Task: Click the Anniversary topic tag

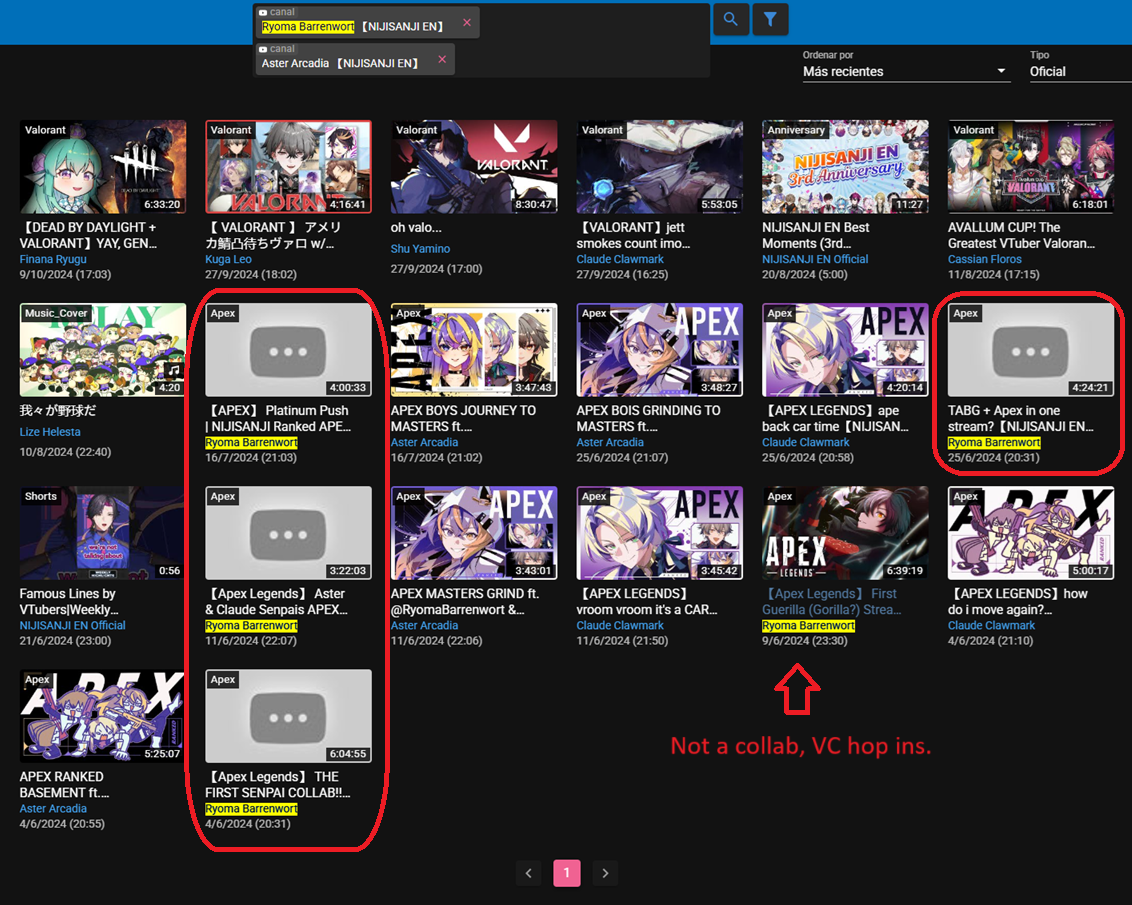Action: click(x=796, y=130)
